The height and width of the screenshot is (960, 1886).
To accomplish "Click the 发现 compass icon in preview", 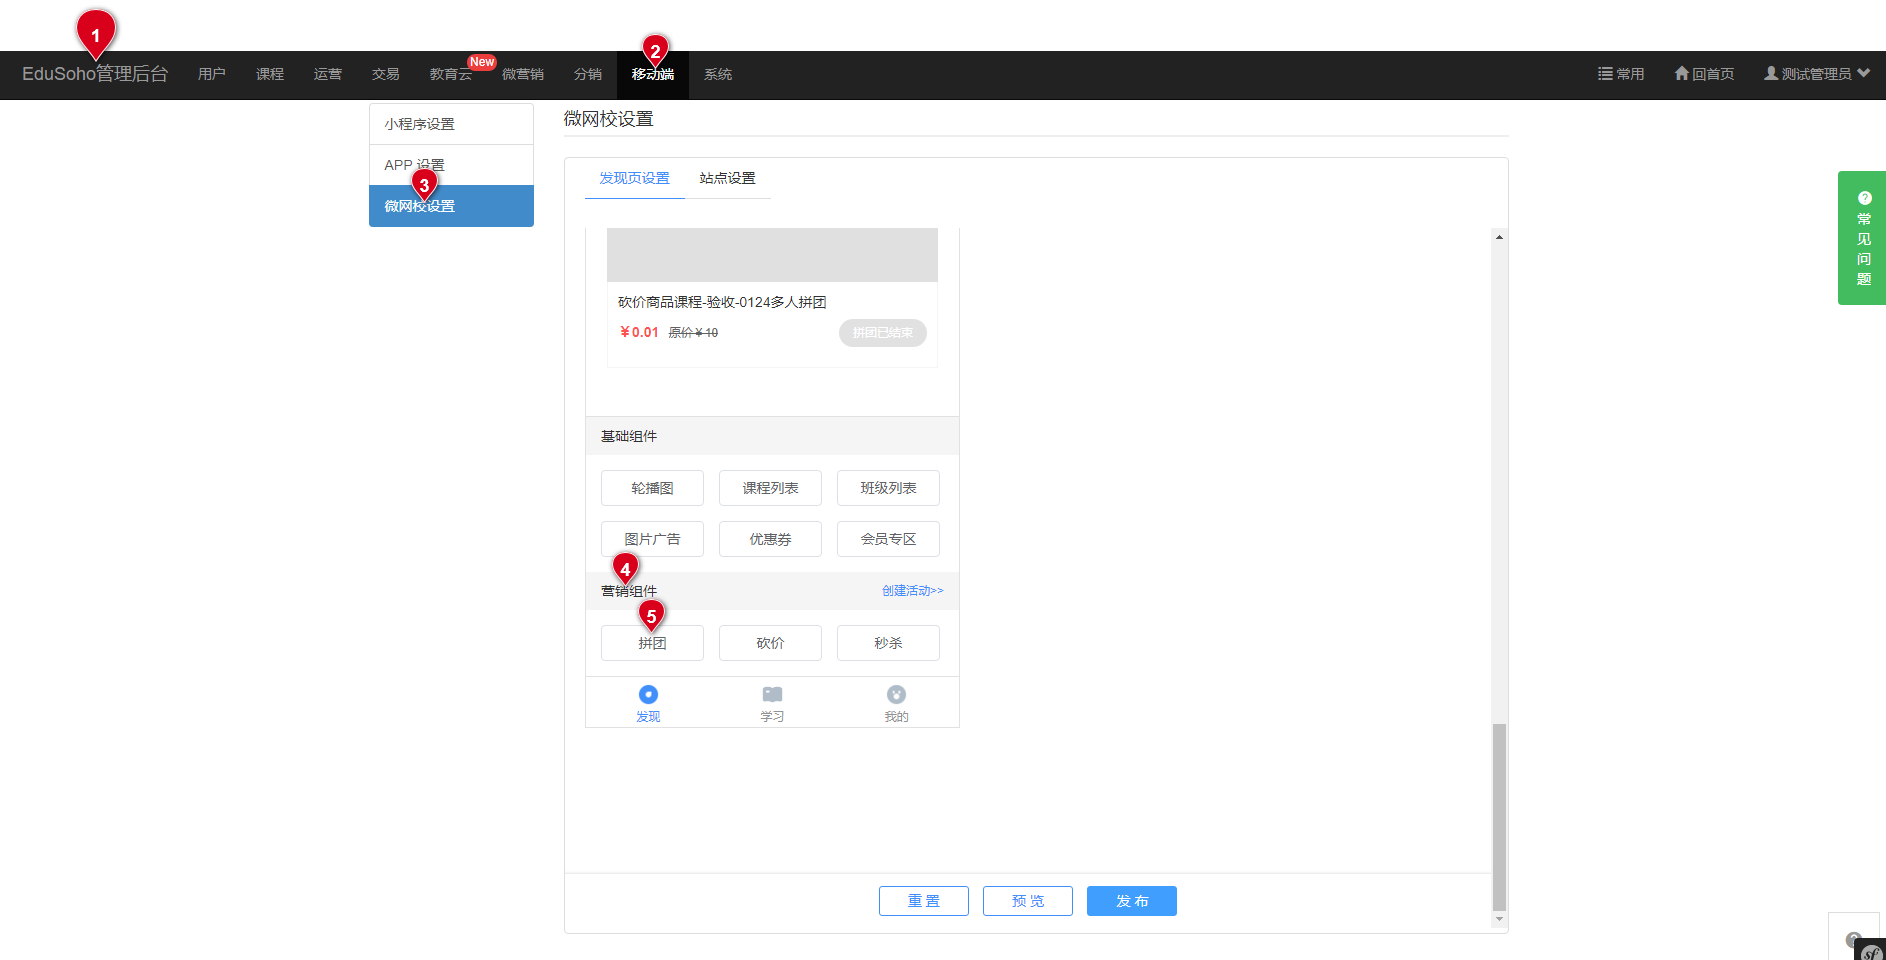I will coord(648,695).
